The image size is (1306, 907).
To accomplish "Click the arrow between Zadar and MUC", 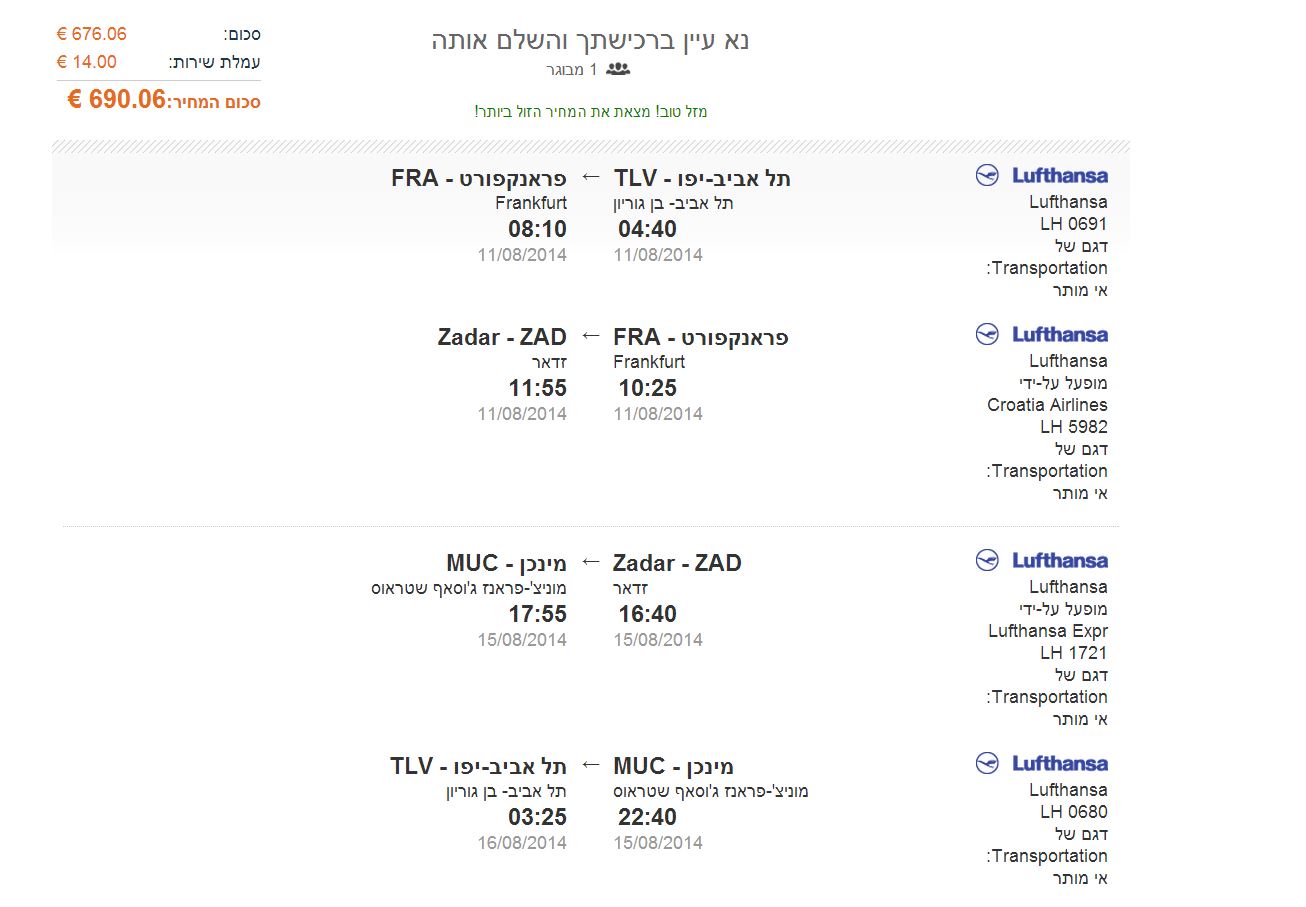I will (x=591, y=562).
